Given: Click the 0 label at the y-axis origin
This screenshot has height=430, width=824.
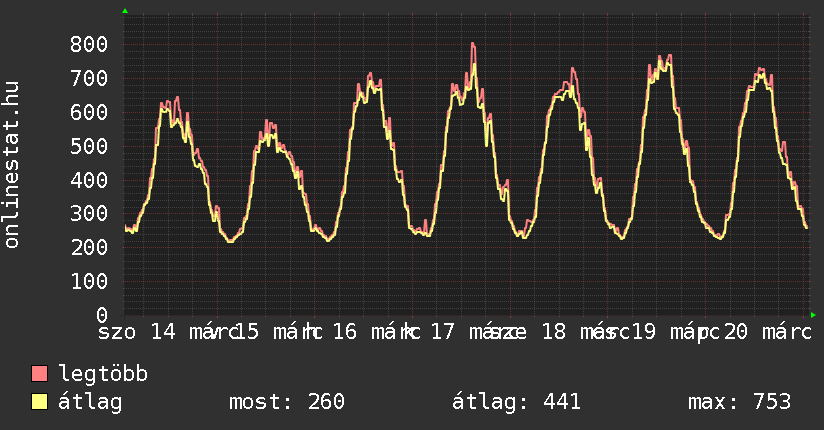Looking at the screenshot, I should 101,315.
